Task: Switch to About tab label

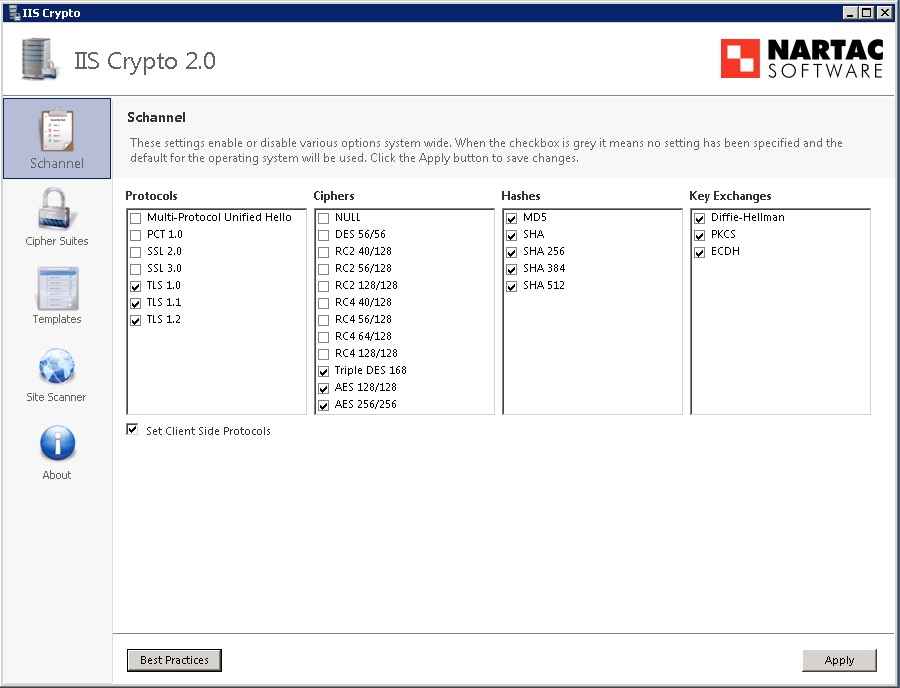Action: [x=57, y=475]
